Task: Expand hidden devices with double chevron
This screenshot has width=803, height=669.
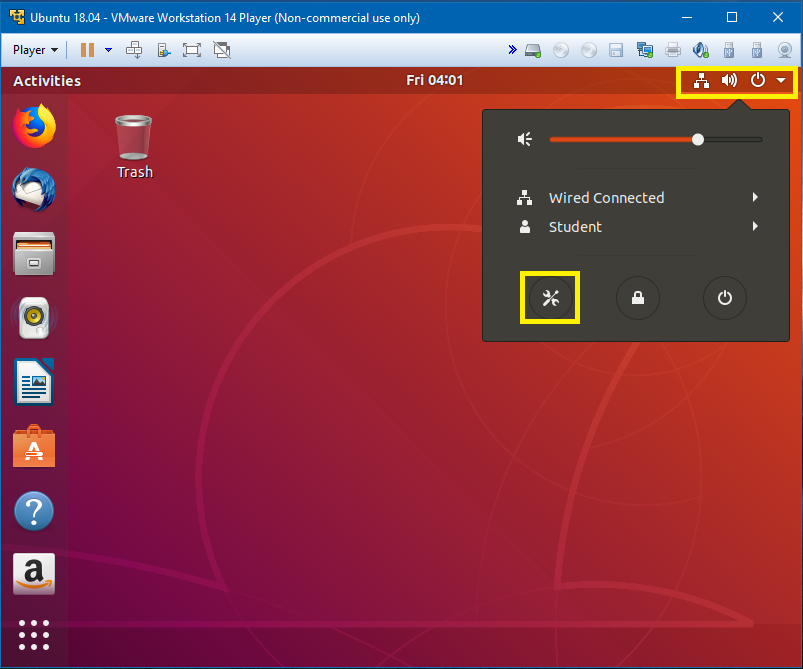Action: pyautogui.click(x=512, y=50)
